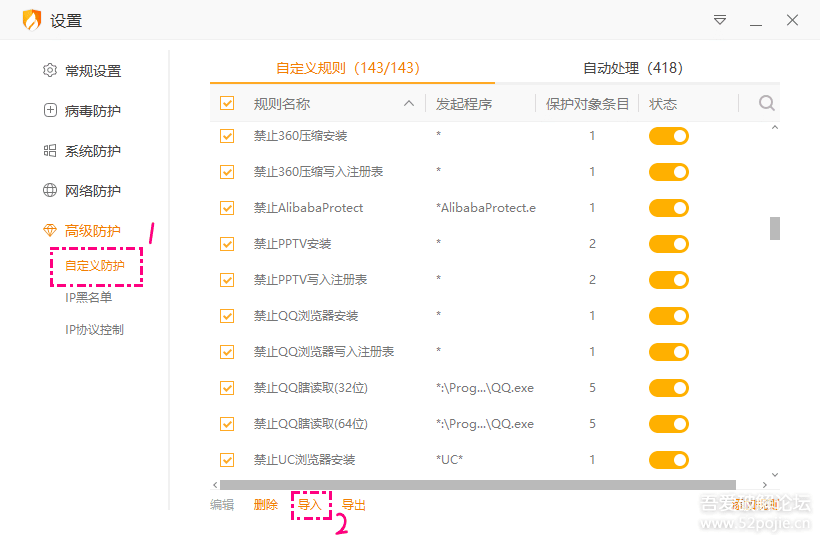Screen dimensions: 820x540
Task: Uncheck the 禁止360压缩安装 rule checkbox
Action: click(227, 136)
